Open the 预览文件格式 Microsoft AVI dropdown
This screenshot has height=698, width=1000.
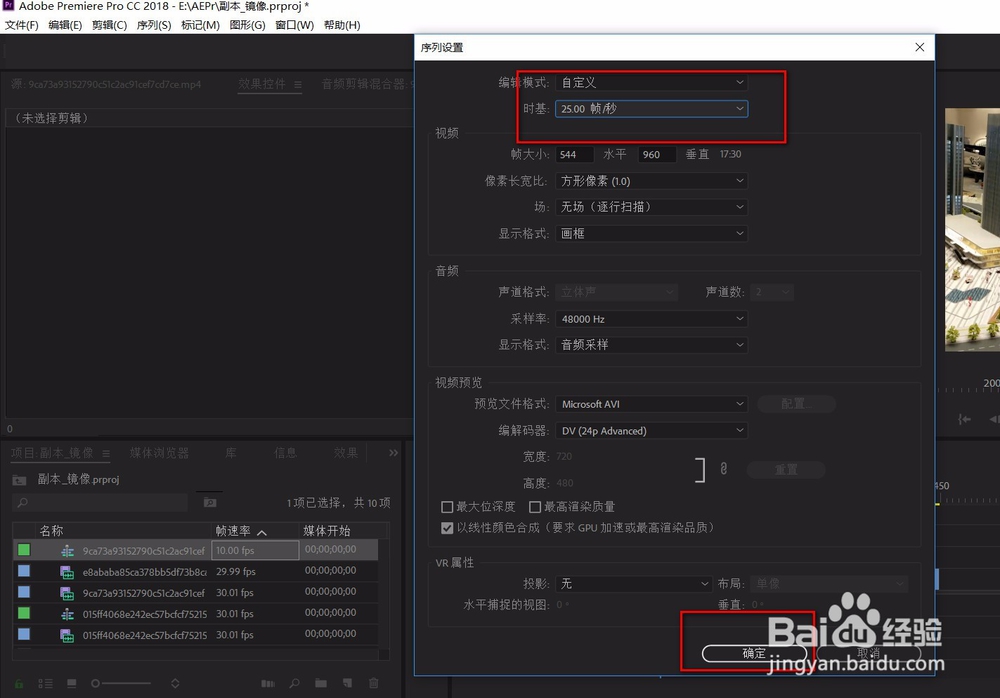pyautogui.click(x=651, y=405)
